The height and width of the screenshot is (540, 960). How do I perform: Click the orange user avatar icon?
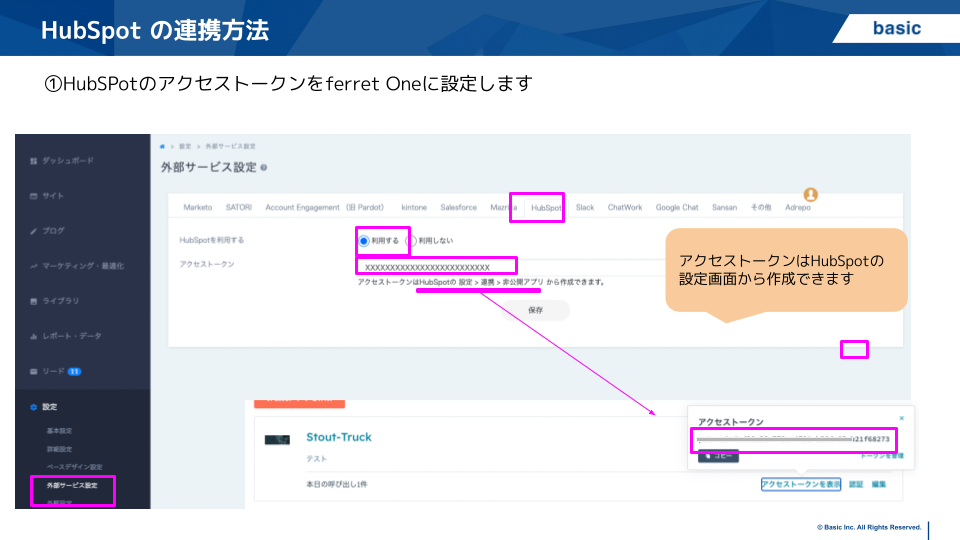tap(811, 195)
